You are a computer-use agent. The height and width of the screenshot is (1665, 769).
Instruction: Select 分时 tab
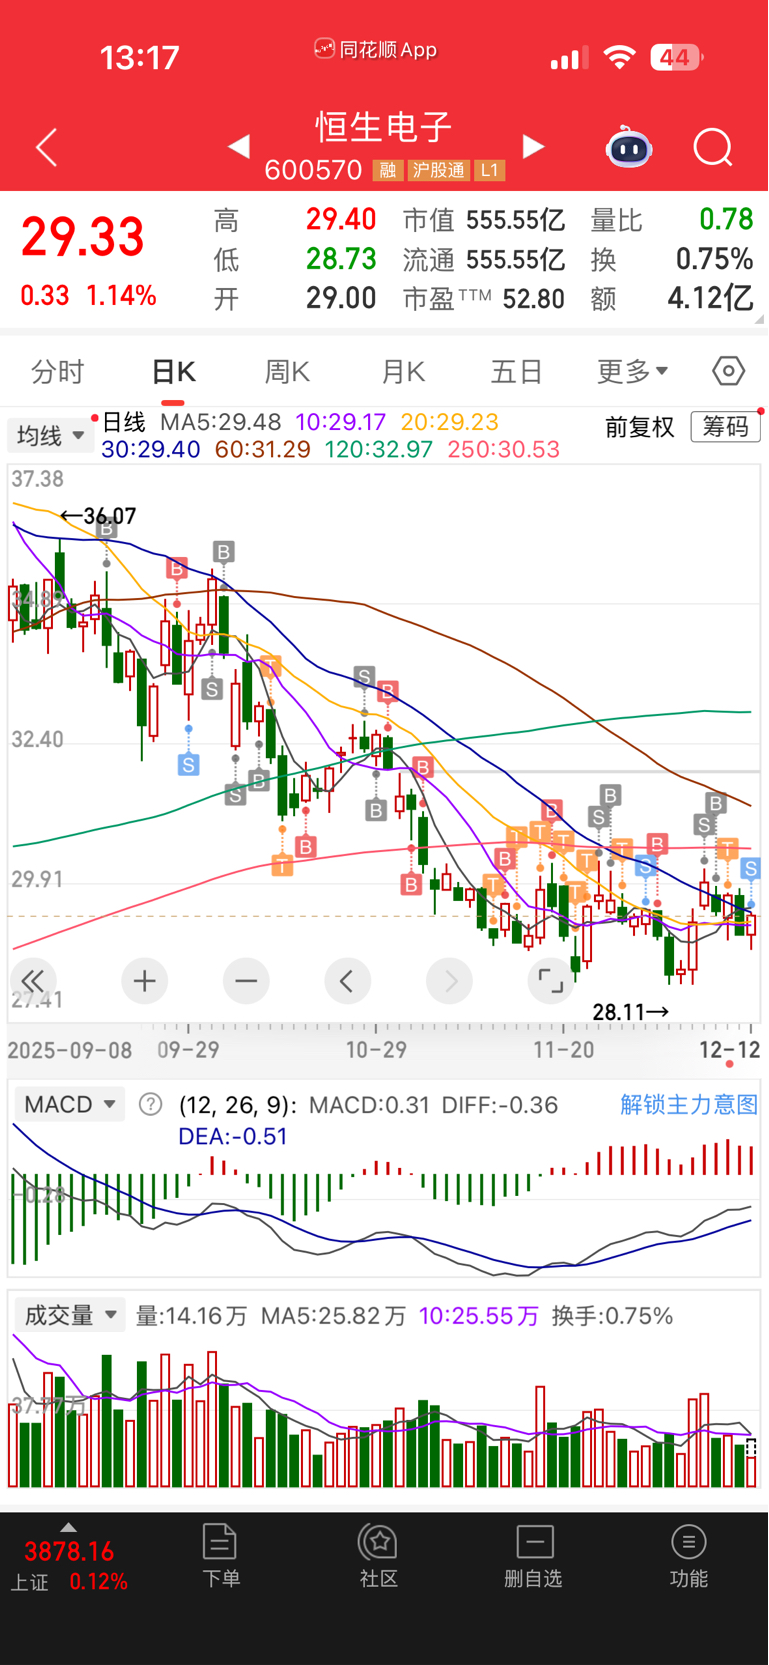[x=57, y=372]
